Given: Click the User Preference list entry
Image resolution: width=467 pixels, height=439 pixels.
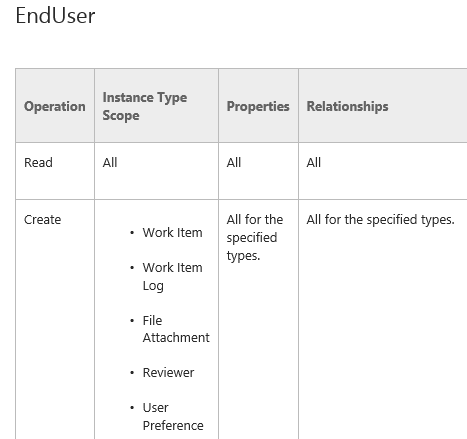Looking at the screenshot, I should 173,417.
